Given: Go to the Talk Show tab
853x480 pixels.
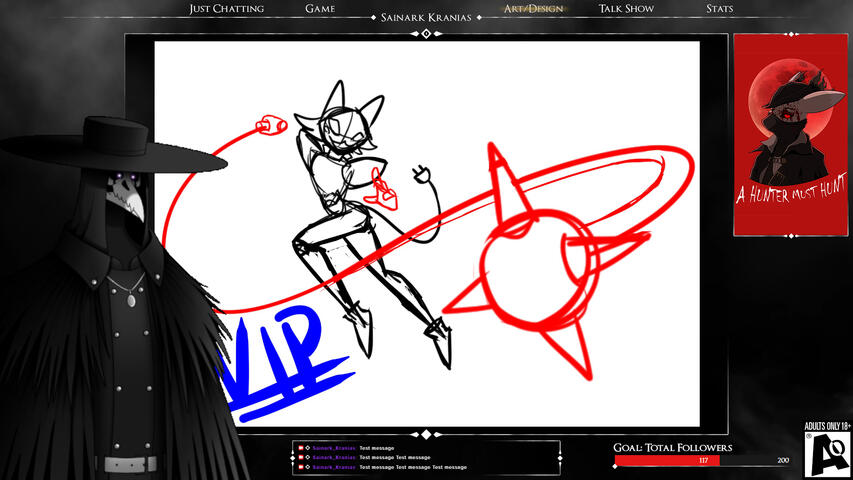Looking at the screenshot, I should point(626,9).
